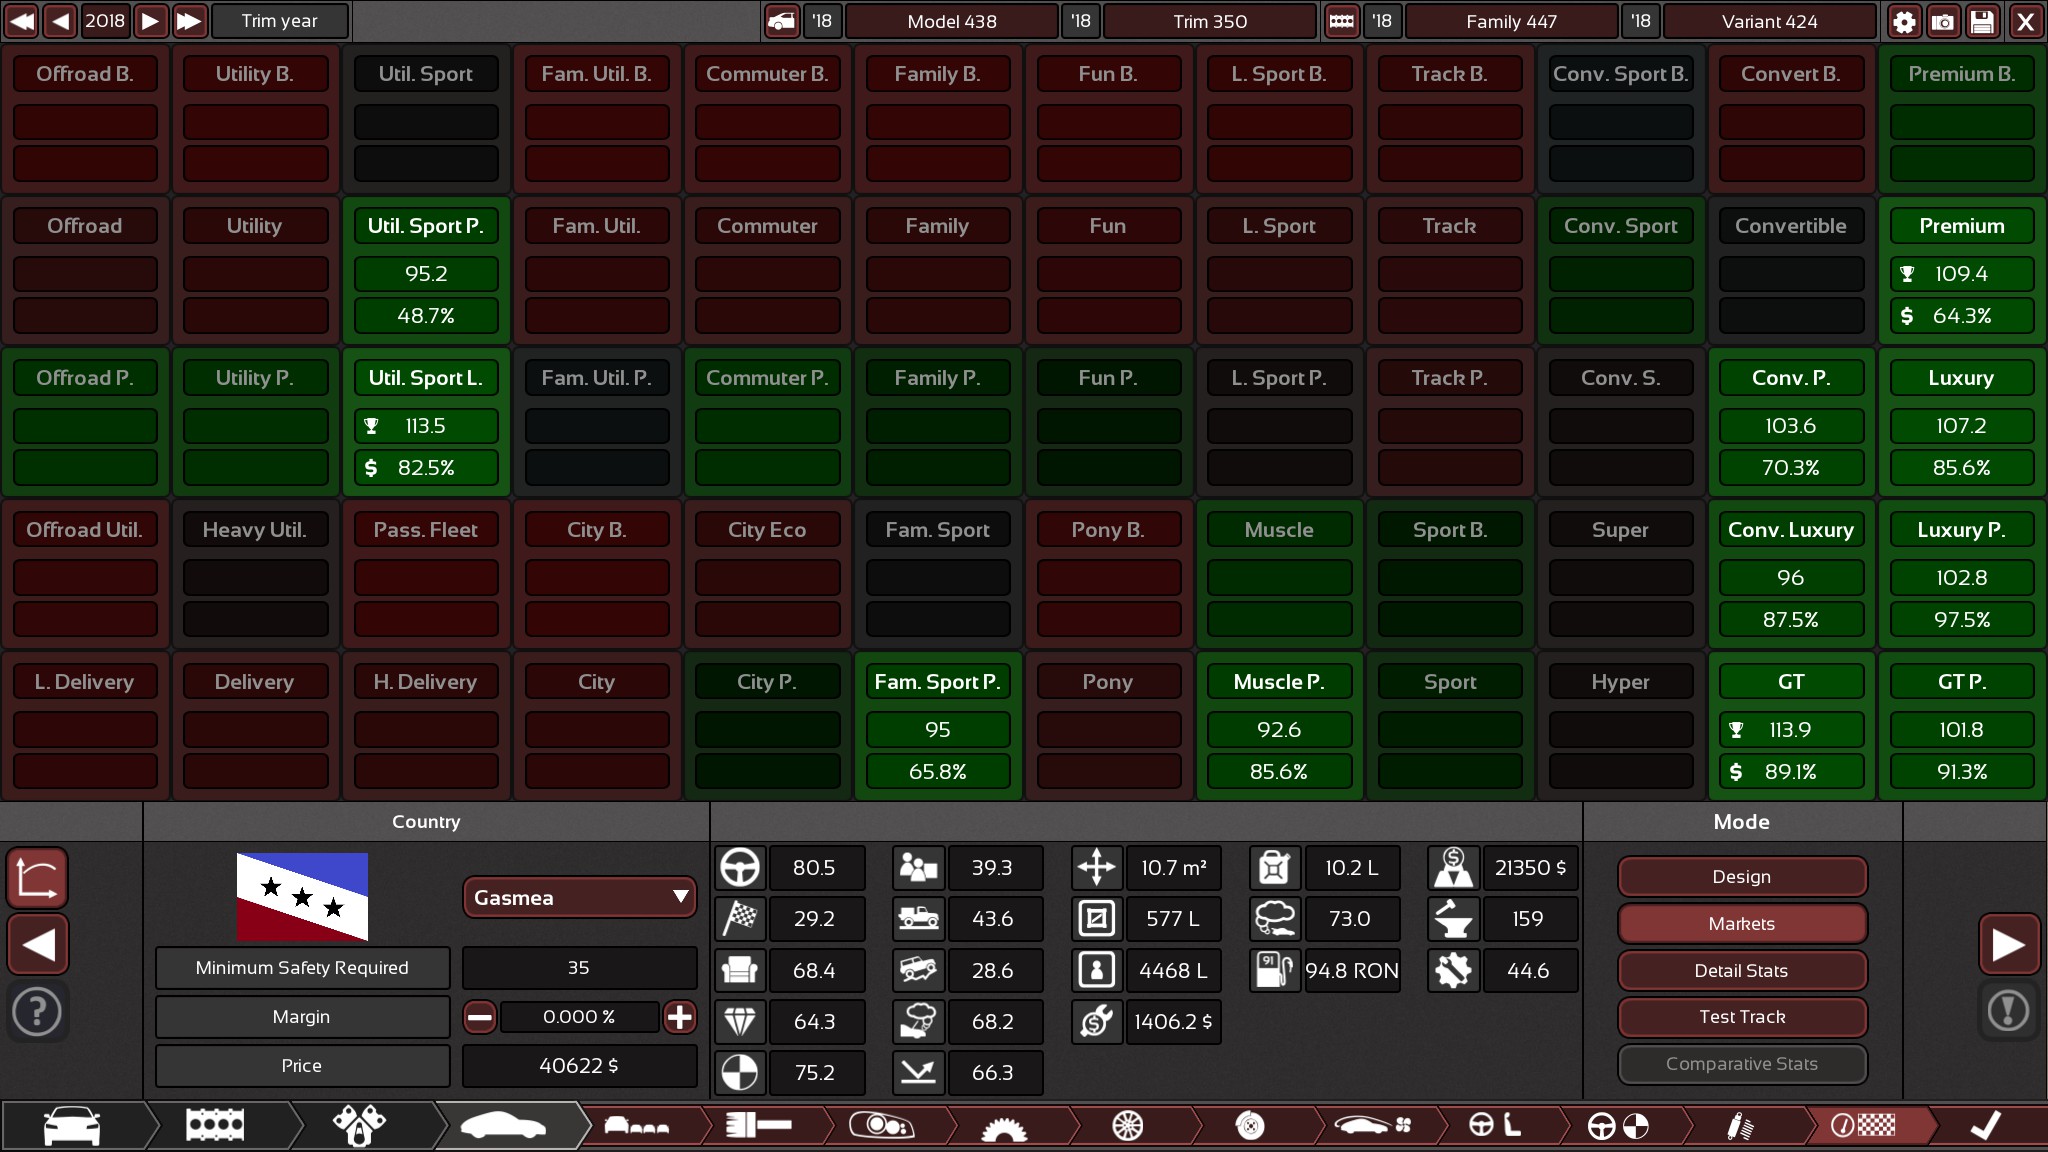Image resolution: width=2048 pixels, height=1152 pixels.
Task: Click the truck utility stat icon
Action: tap(918, 918)
